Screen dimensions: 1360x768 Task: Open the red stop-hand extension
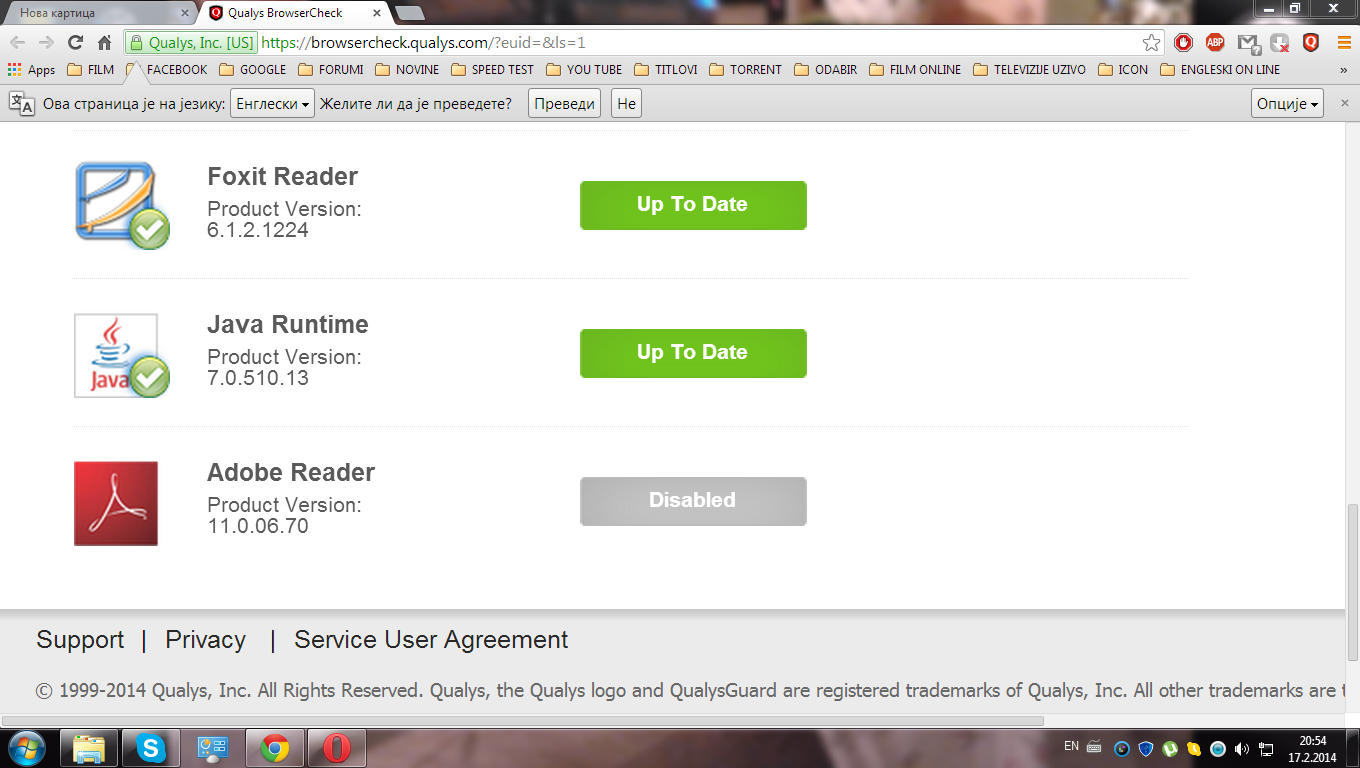1183,43
